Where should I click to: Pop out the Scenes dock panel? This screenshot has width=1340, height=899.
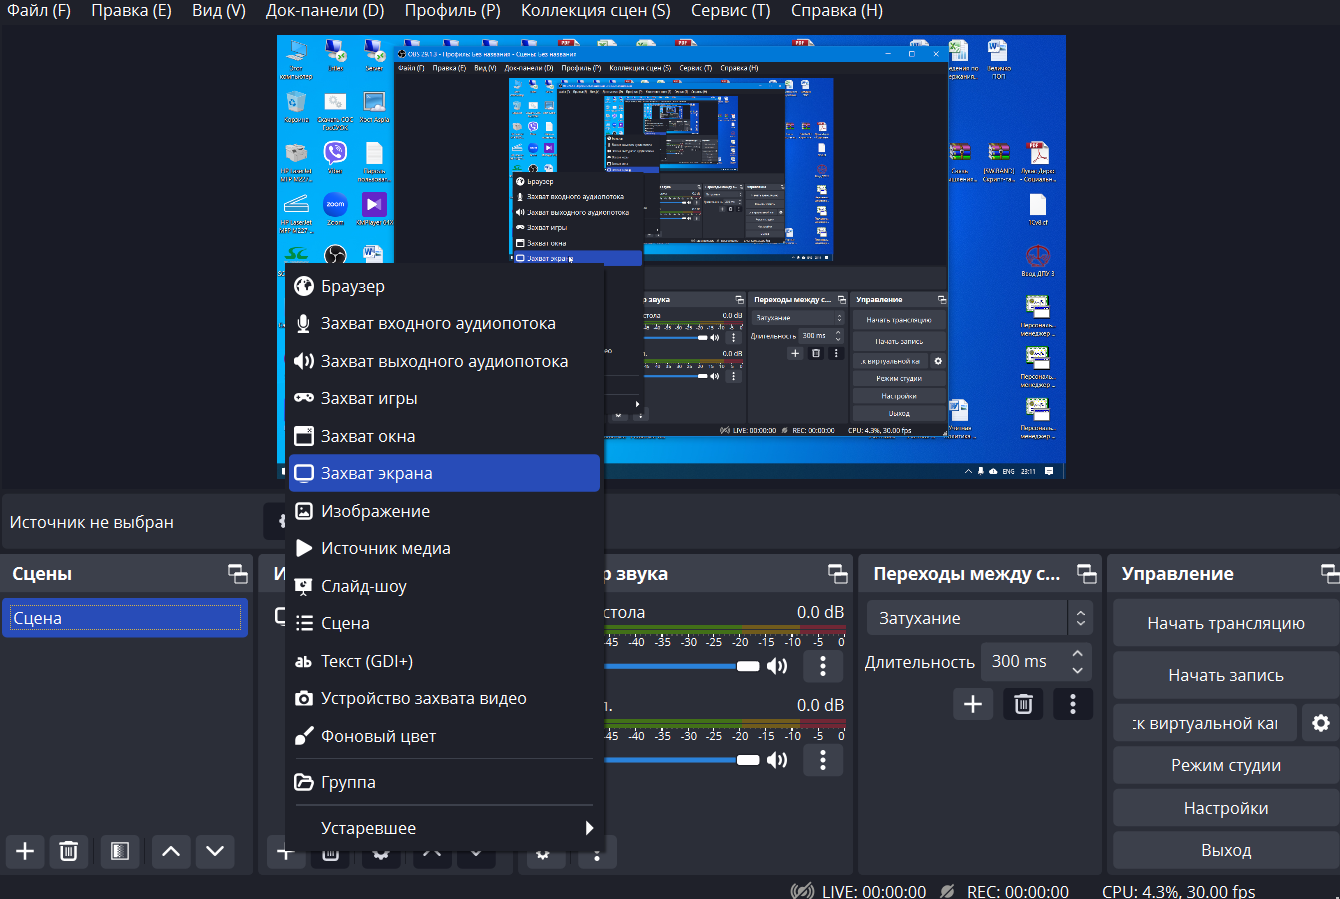[238, 574]
